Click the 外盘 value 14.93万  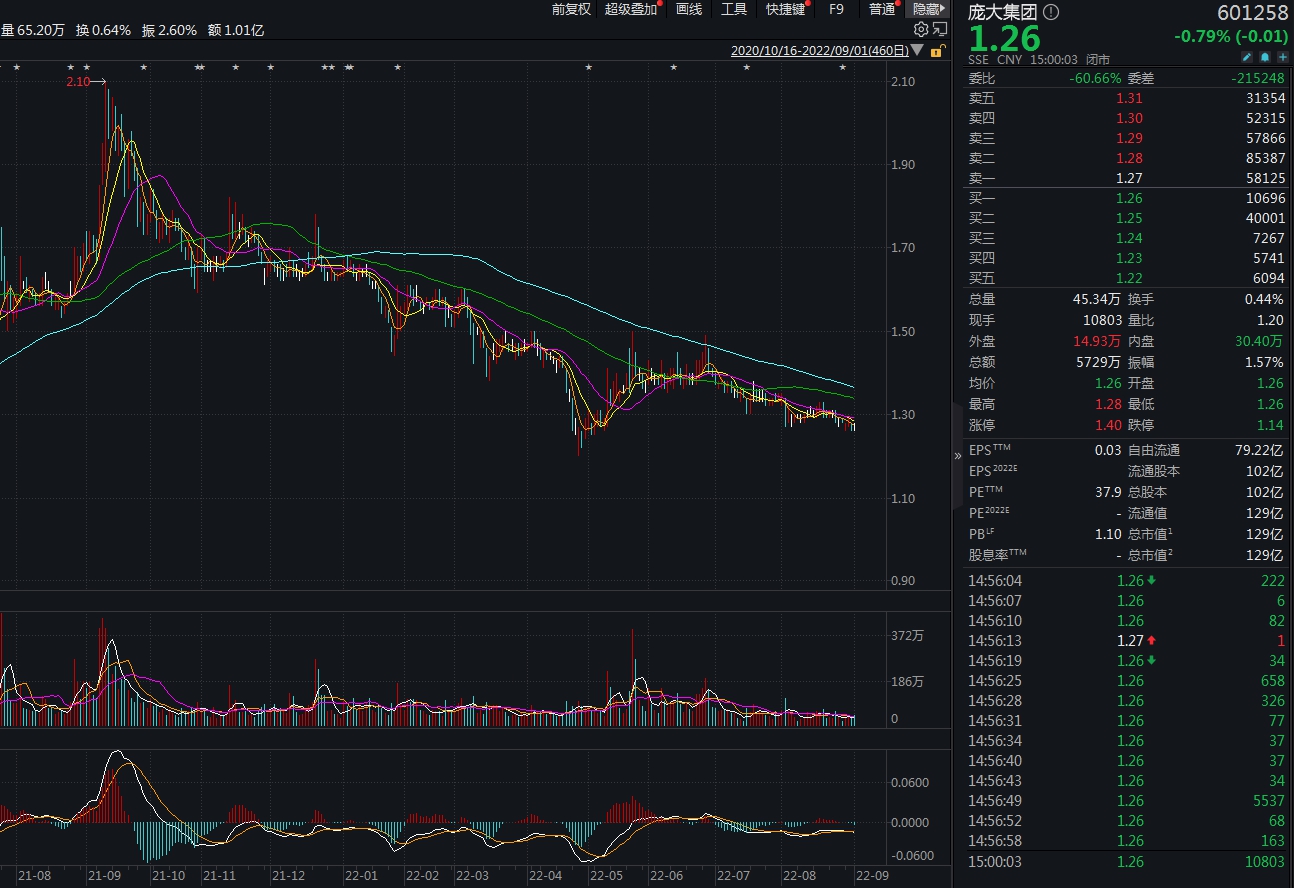point(1095,341)
